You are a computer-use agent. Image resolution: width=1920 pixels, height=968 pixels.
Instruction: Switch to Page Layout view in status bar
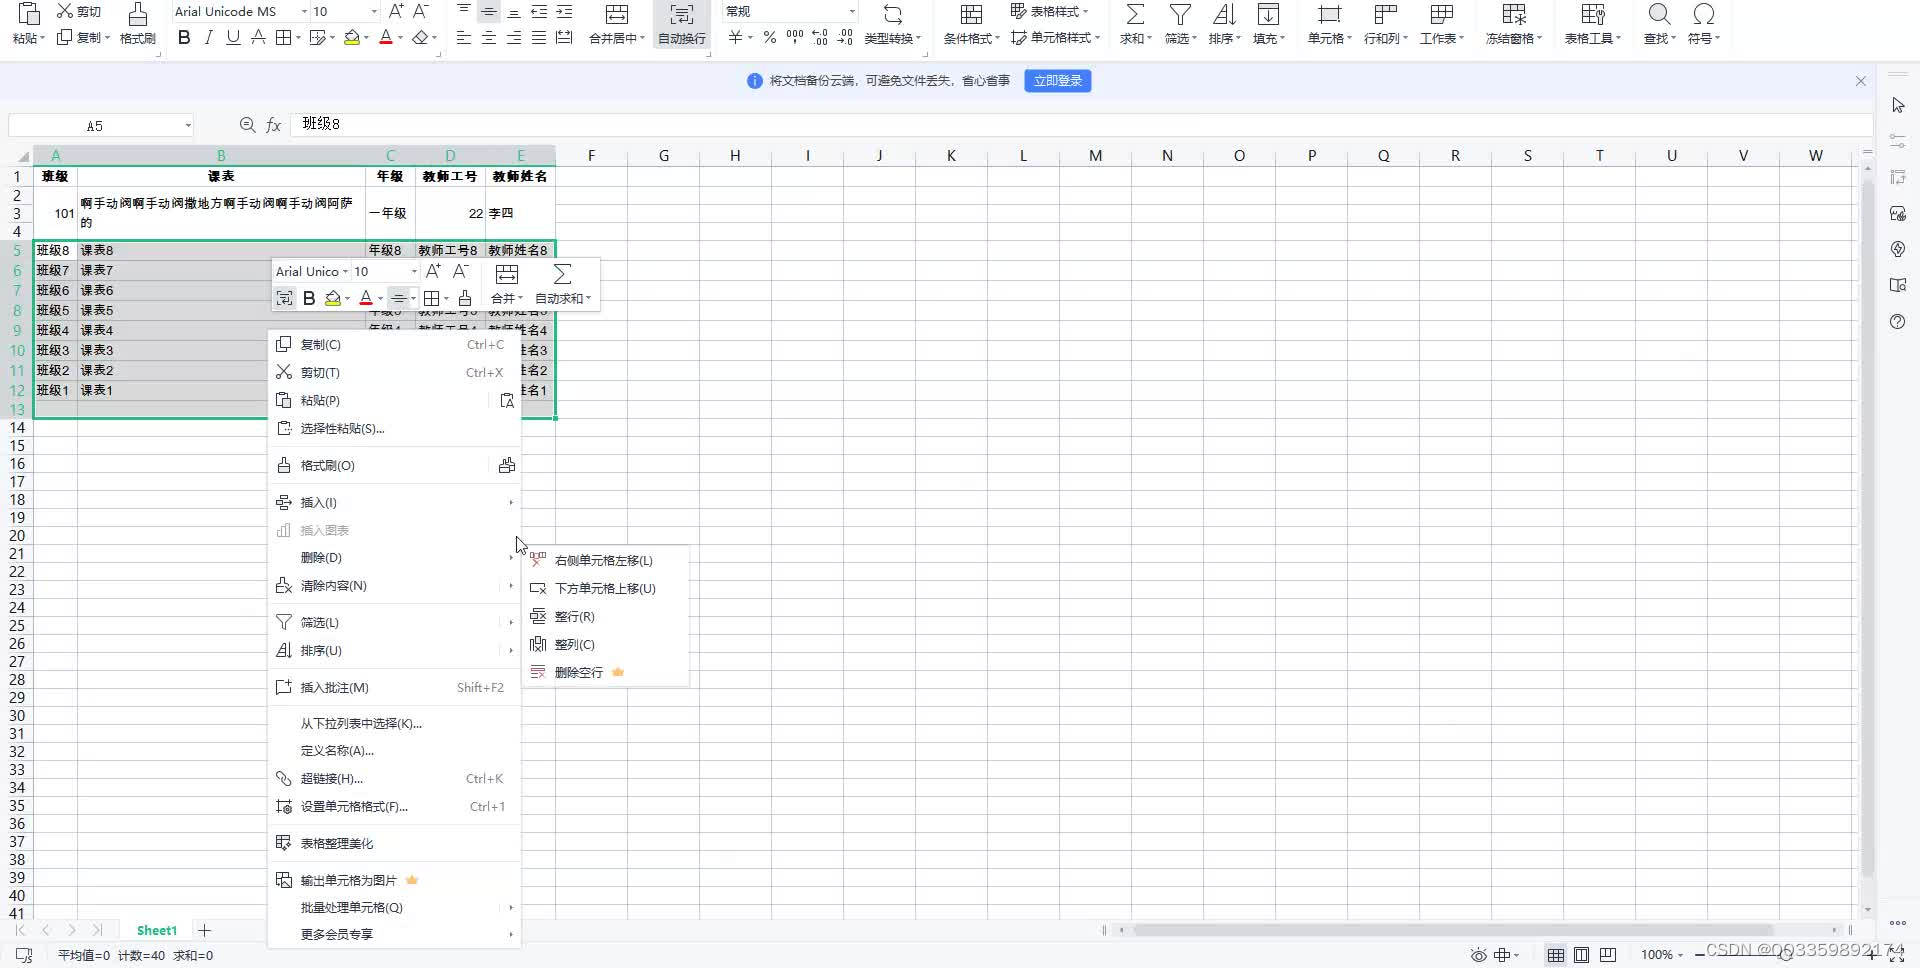(x=1581, y=955)
